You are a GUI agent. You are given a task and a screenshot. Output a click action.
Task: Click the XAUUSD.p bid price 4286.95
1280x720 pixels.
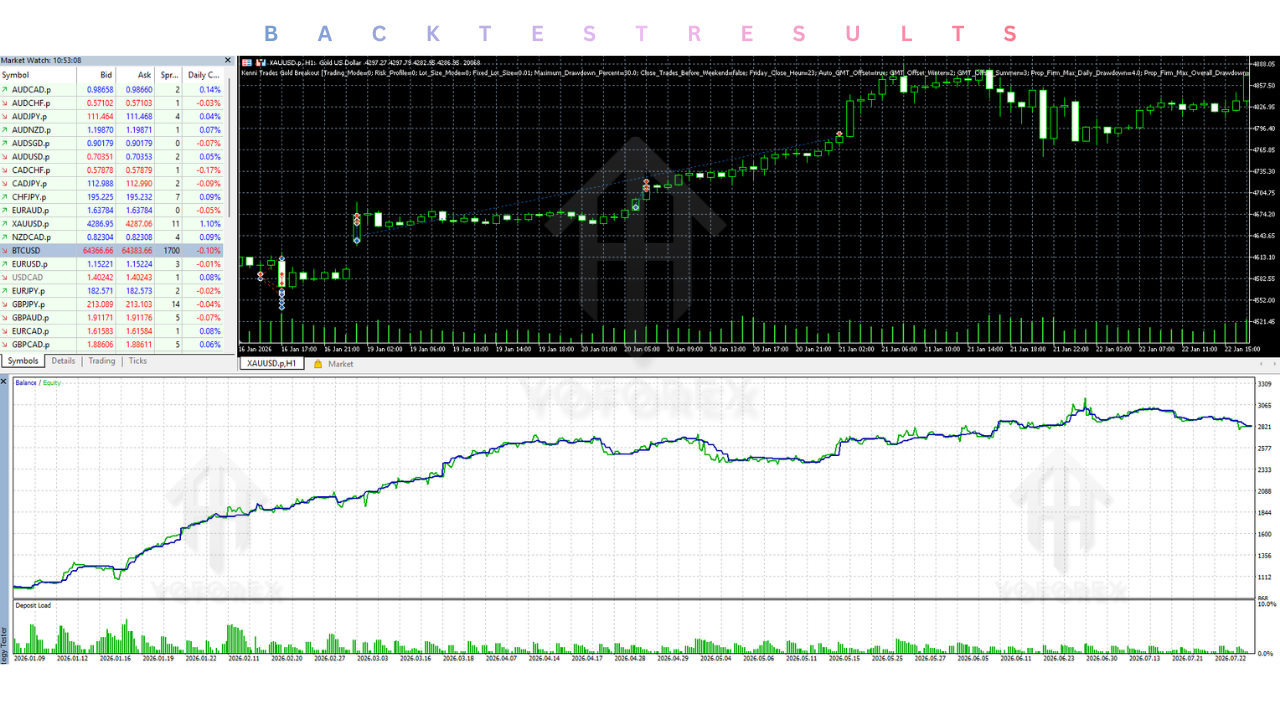100,224
